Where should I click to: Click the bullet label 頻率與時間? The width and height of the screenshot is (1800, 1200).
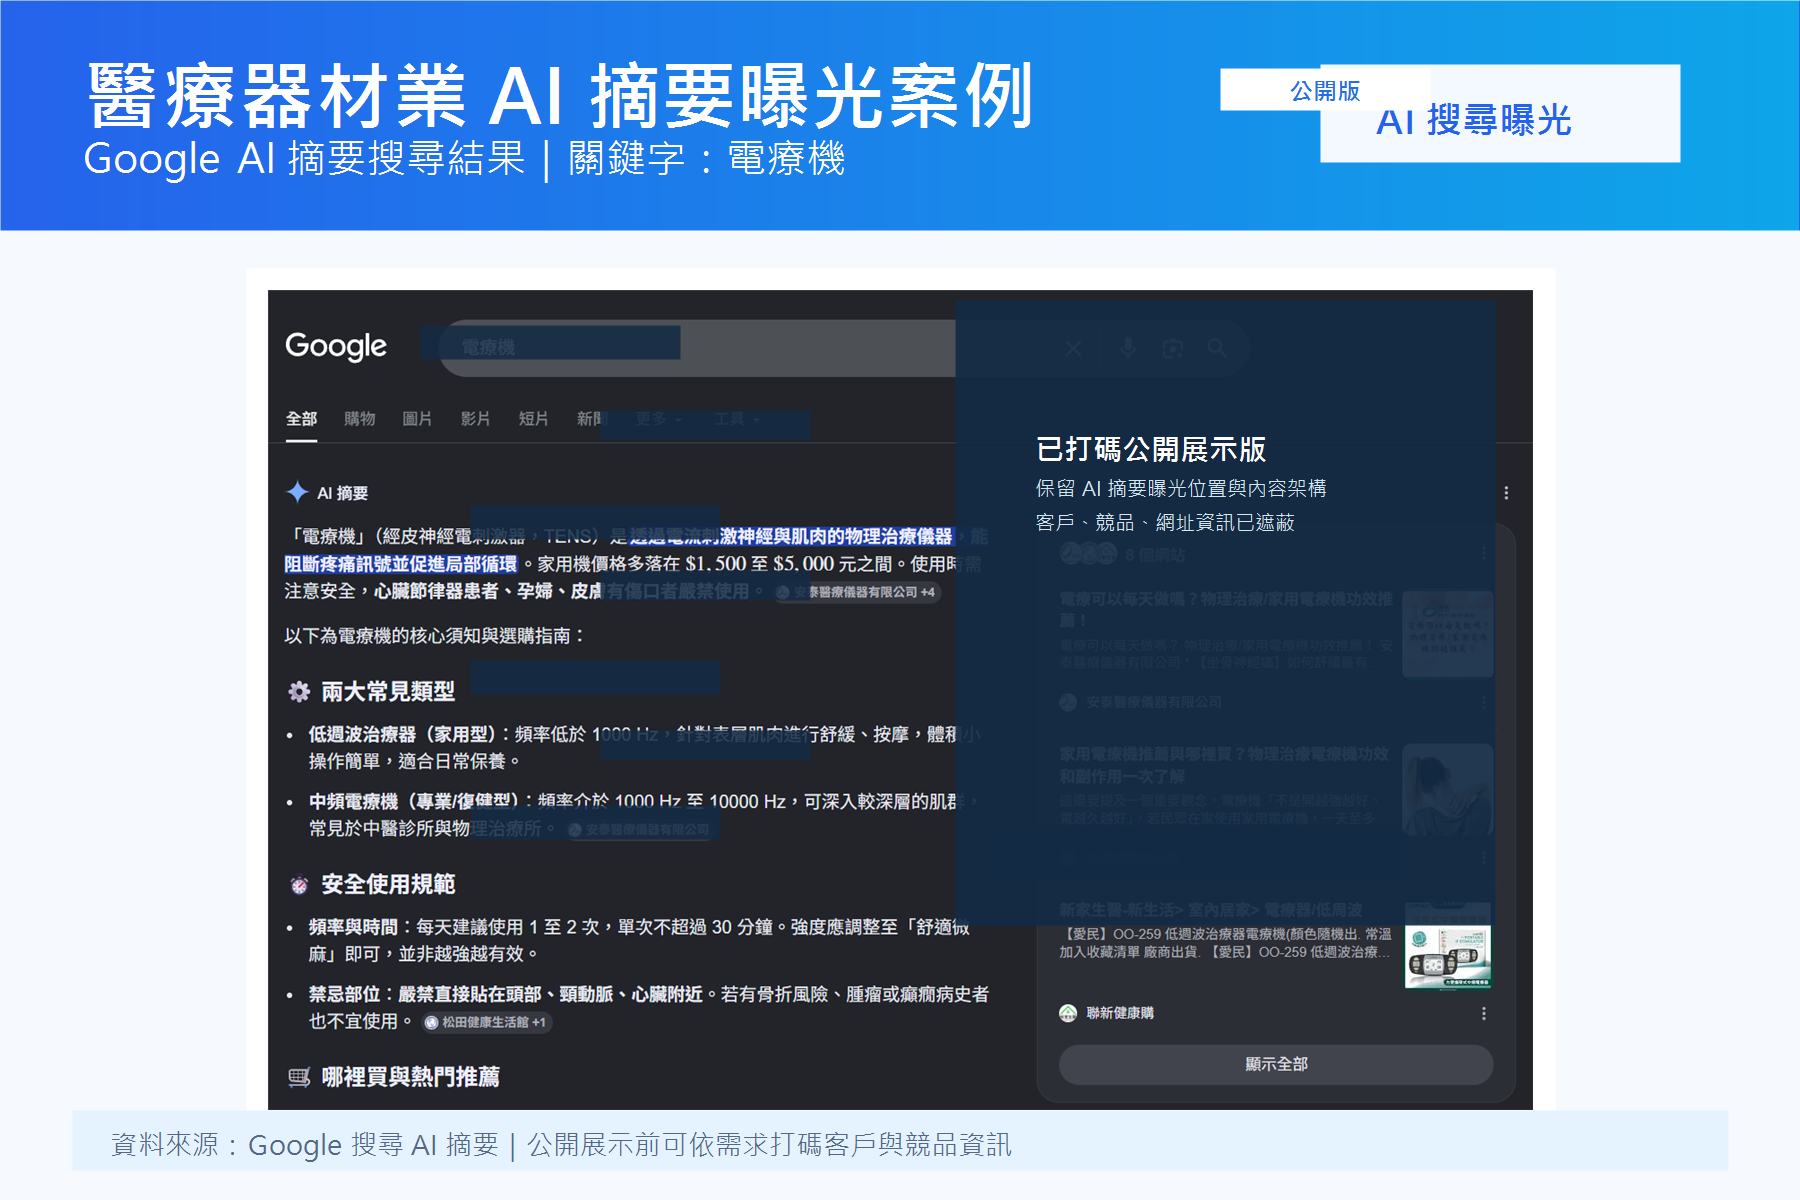coord(353,928)
